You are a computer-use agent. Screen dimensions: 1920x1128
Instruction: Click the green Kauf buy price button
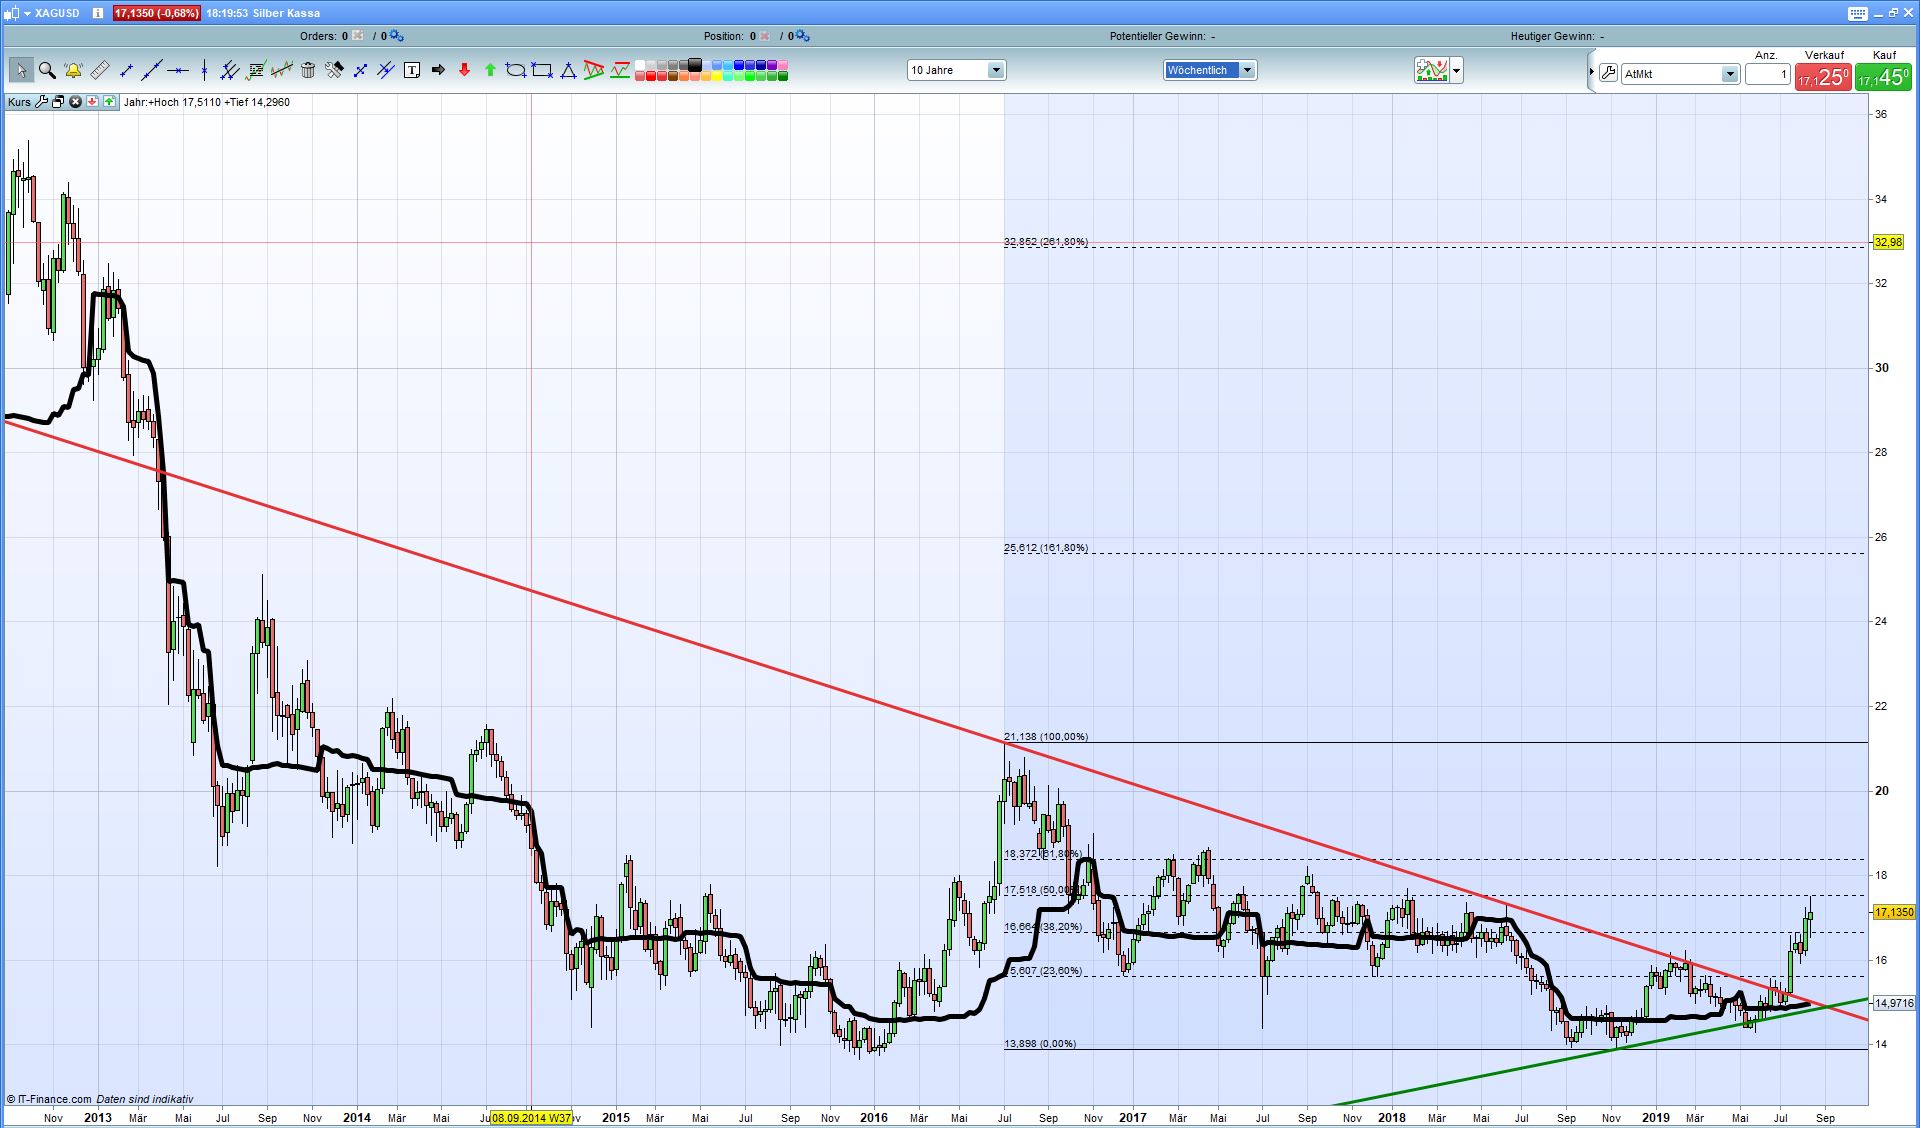tap(1883, 77)
